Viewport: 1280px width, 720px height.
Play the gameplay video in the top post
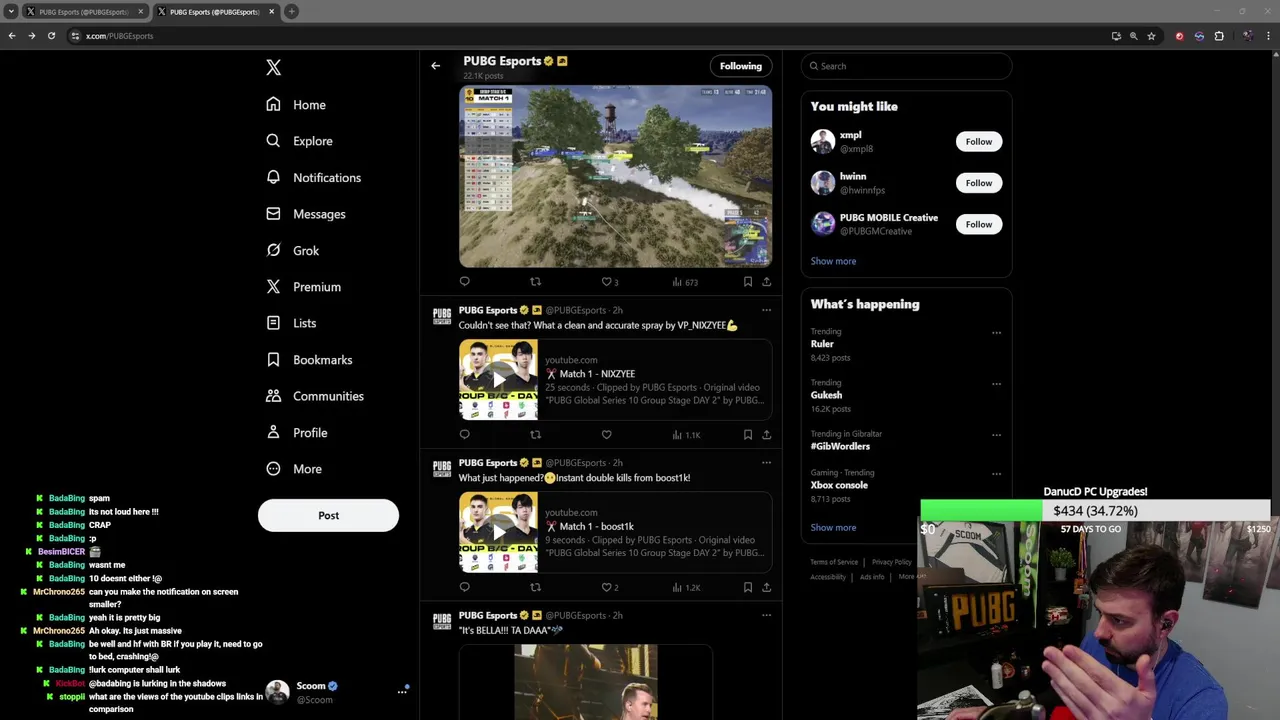(615, 176)
